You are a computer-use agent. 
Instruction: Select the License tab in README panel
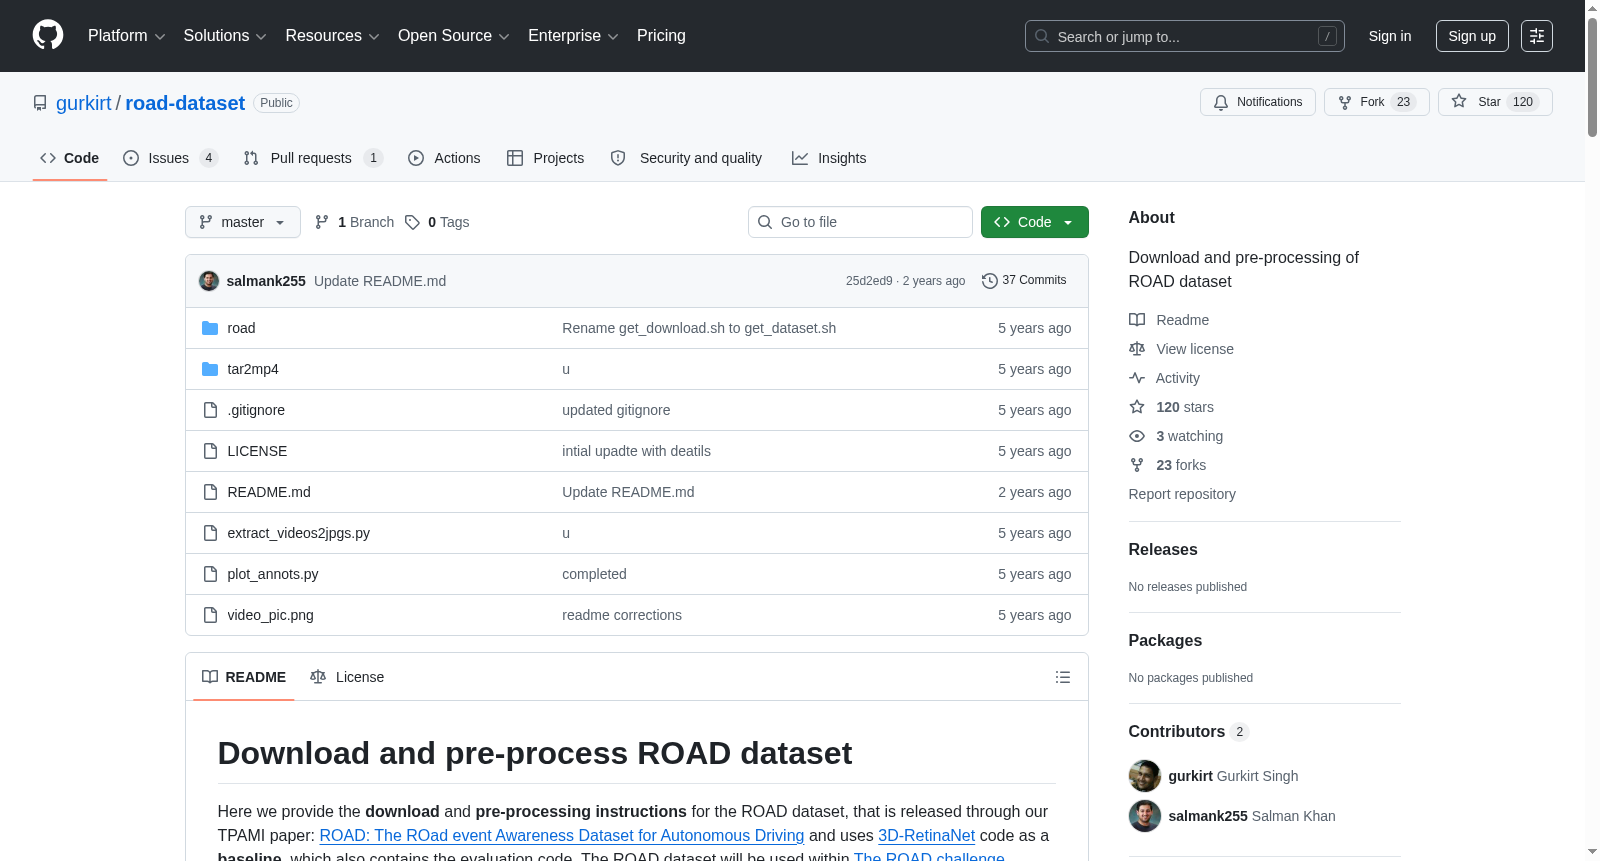tap(347, 677)
